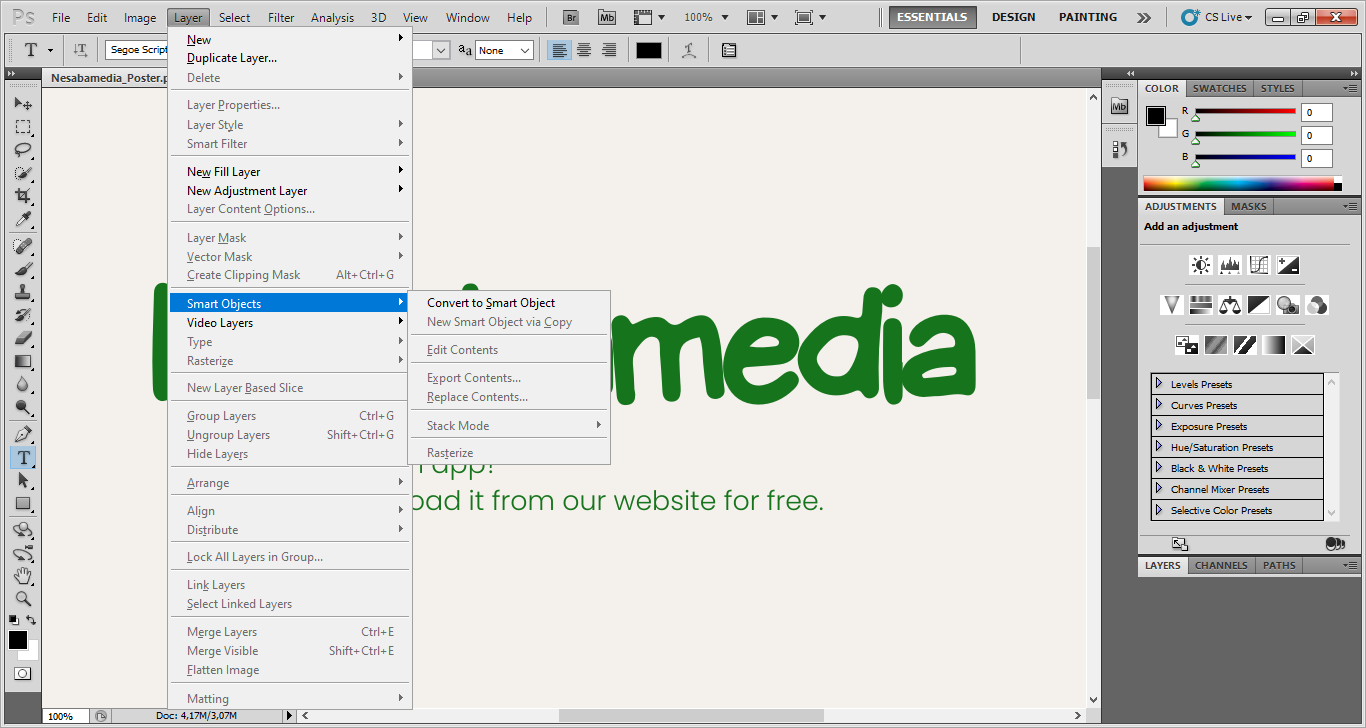Choose Convert to Smart Object
Viewport: 1366px width, 728px height.
click(x=490, y=303)
